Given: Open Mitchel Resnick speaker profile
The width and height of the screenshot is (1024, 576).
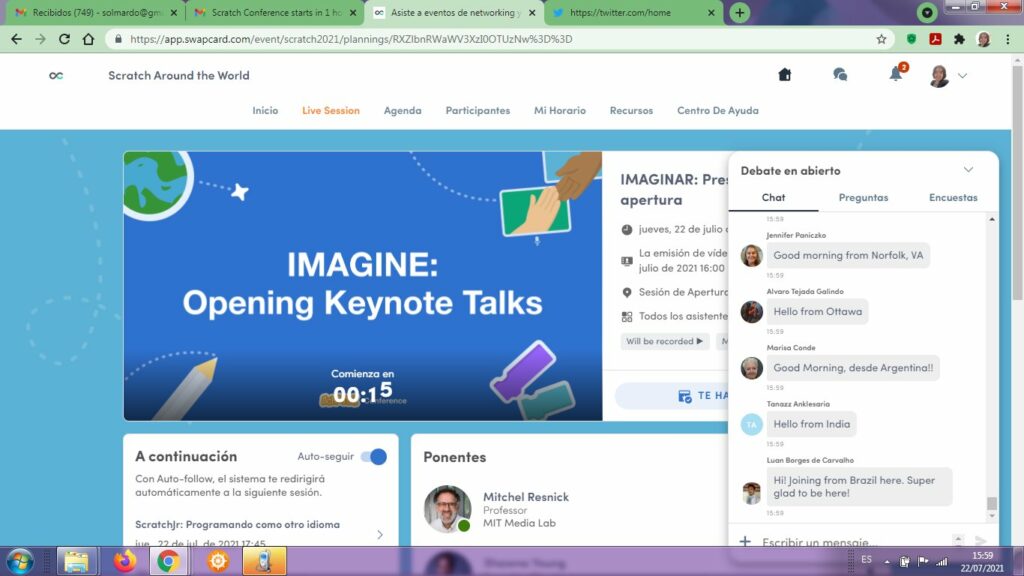Looking at the screenshot, I should tap(526, 497).
